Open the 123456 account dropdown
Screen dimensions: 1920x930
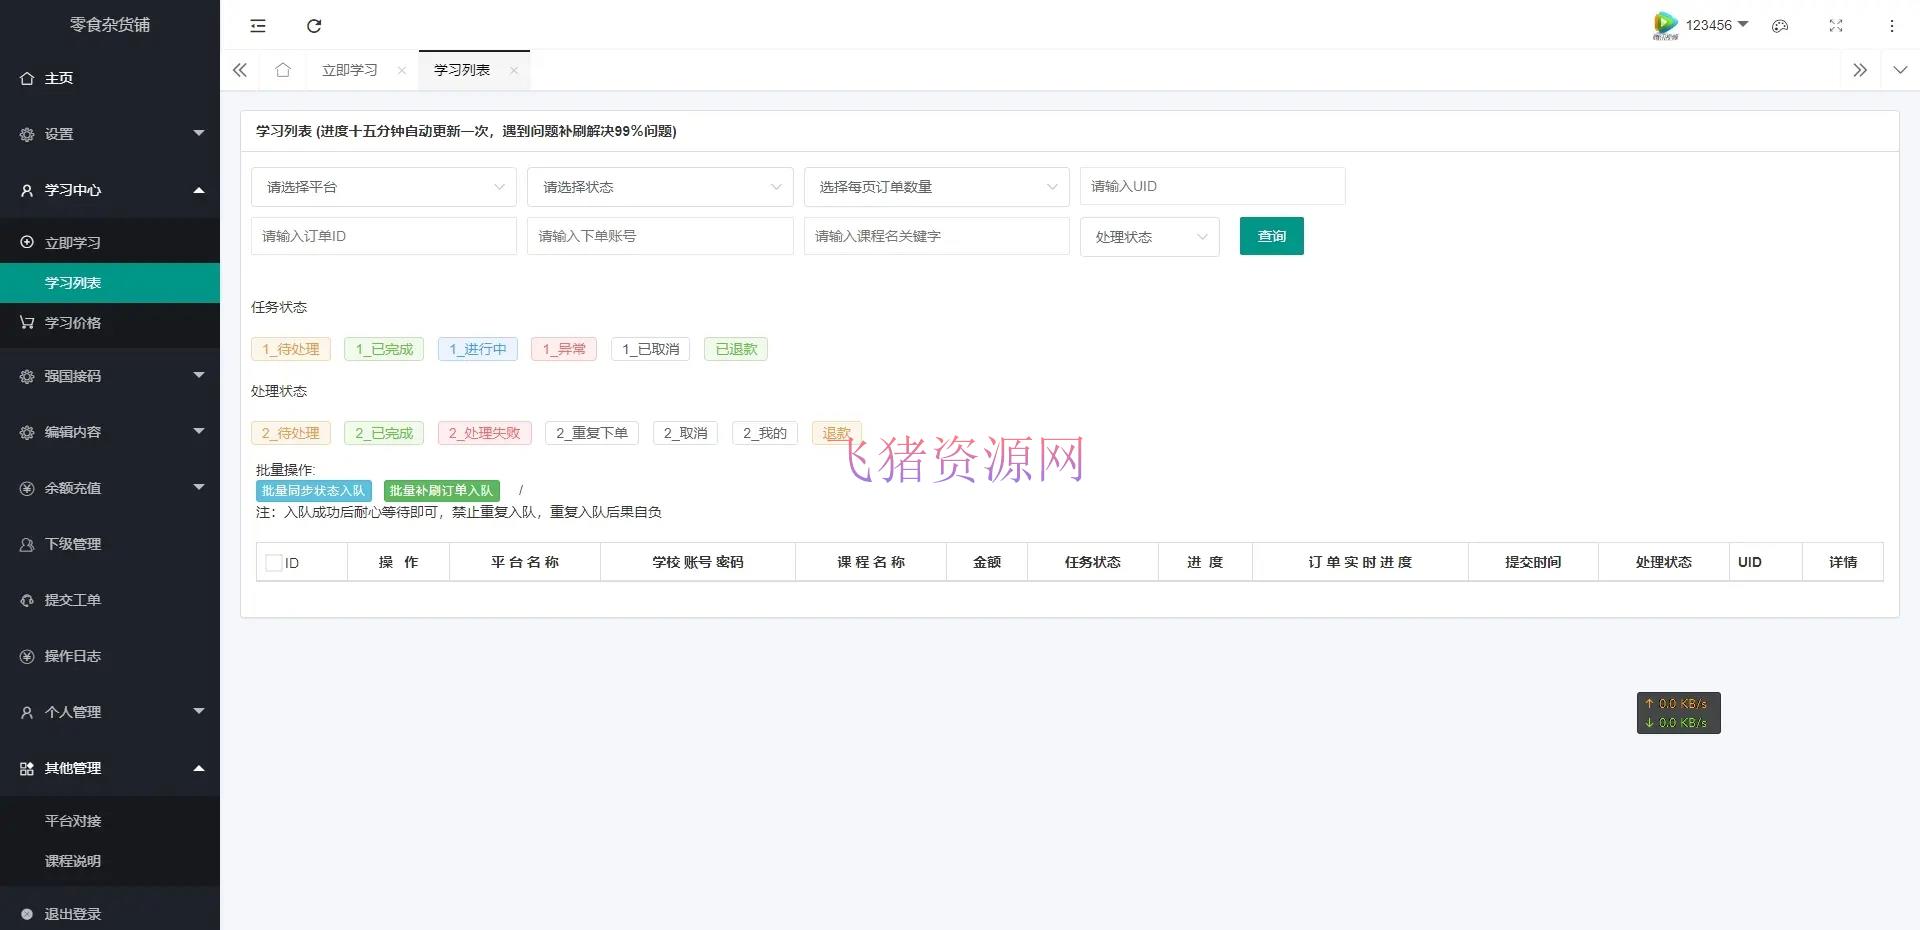tap(1712, 25)
